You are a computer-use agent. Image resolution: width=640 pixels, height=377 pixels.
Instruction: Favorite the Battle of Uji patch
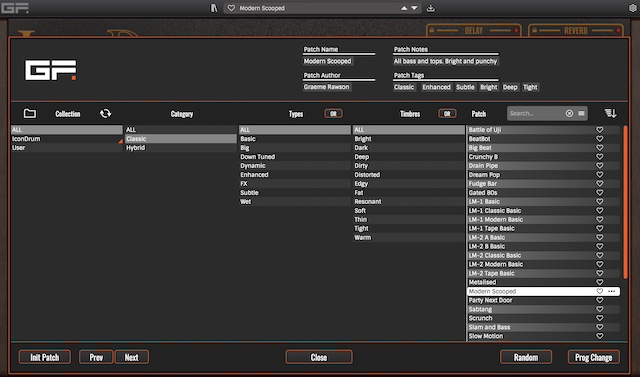(600, 130)
